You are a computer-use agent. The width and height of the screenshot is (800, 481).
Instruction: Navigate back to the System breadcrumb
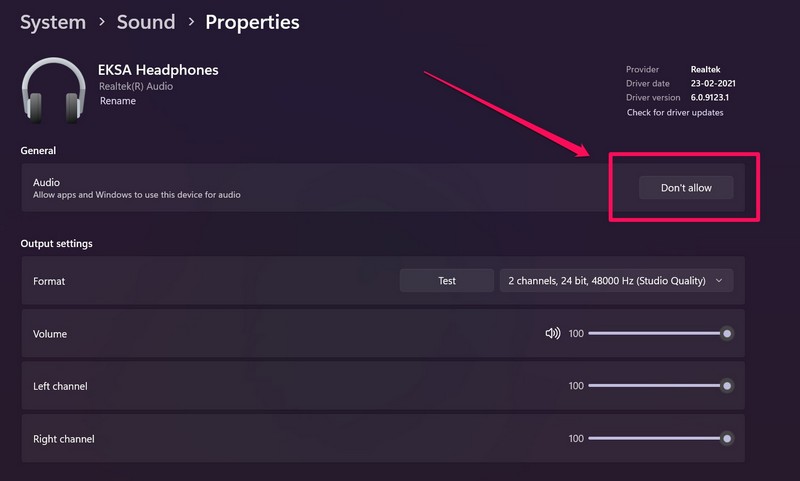point(52,21)
